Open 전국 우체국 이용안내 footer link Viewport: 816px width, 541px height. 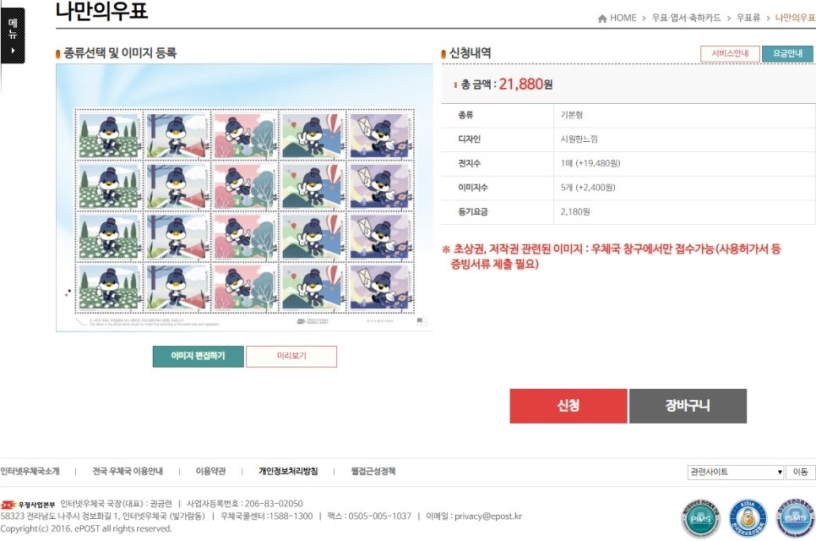[x=128, y=471]
